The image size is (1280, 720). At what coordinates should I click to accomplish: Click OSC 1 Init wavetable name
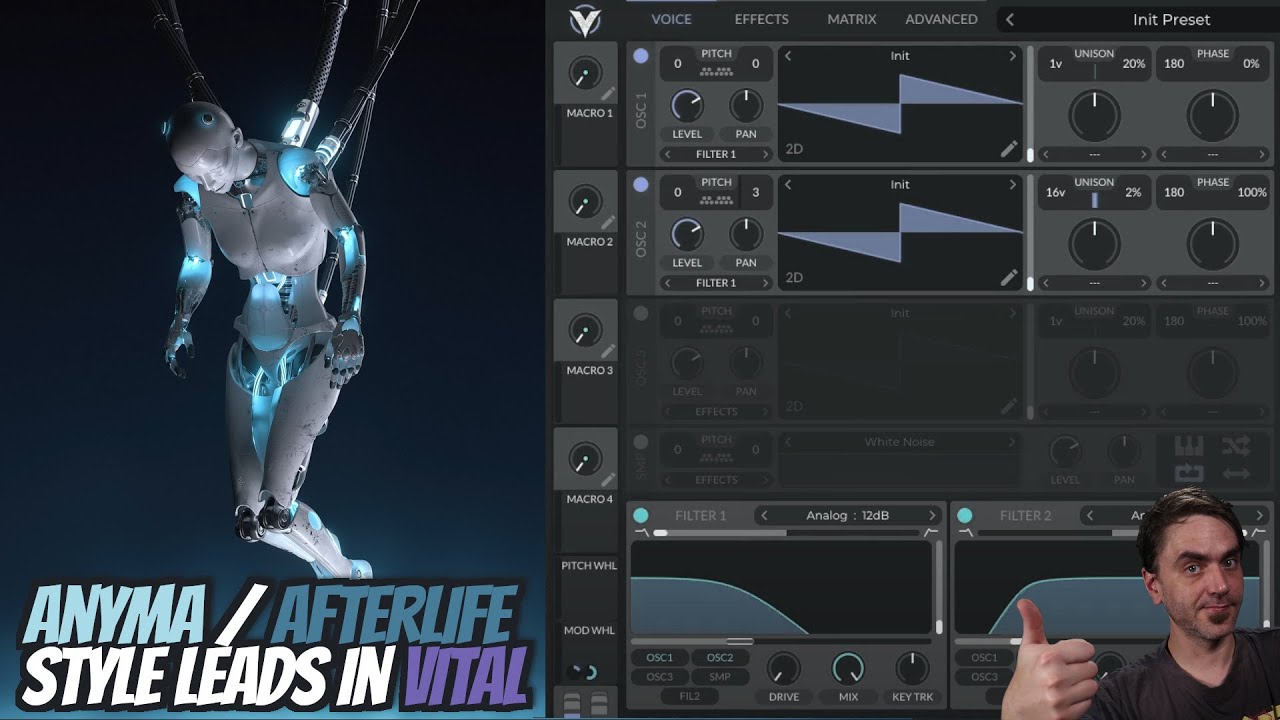[x=900, y=56]
